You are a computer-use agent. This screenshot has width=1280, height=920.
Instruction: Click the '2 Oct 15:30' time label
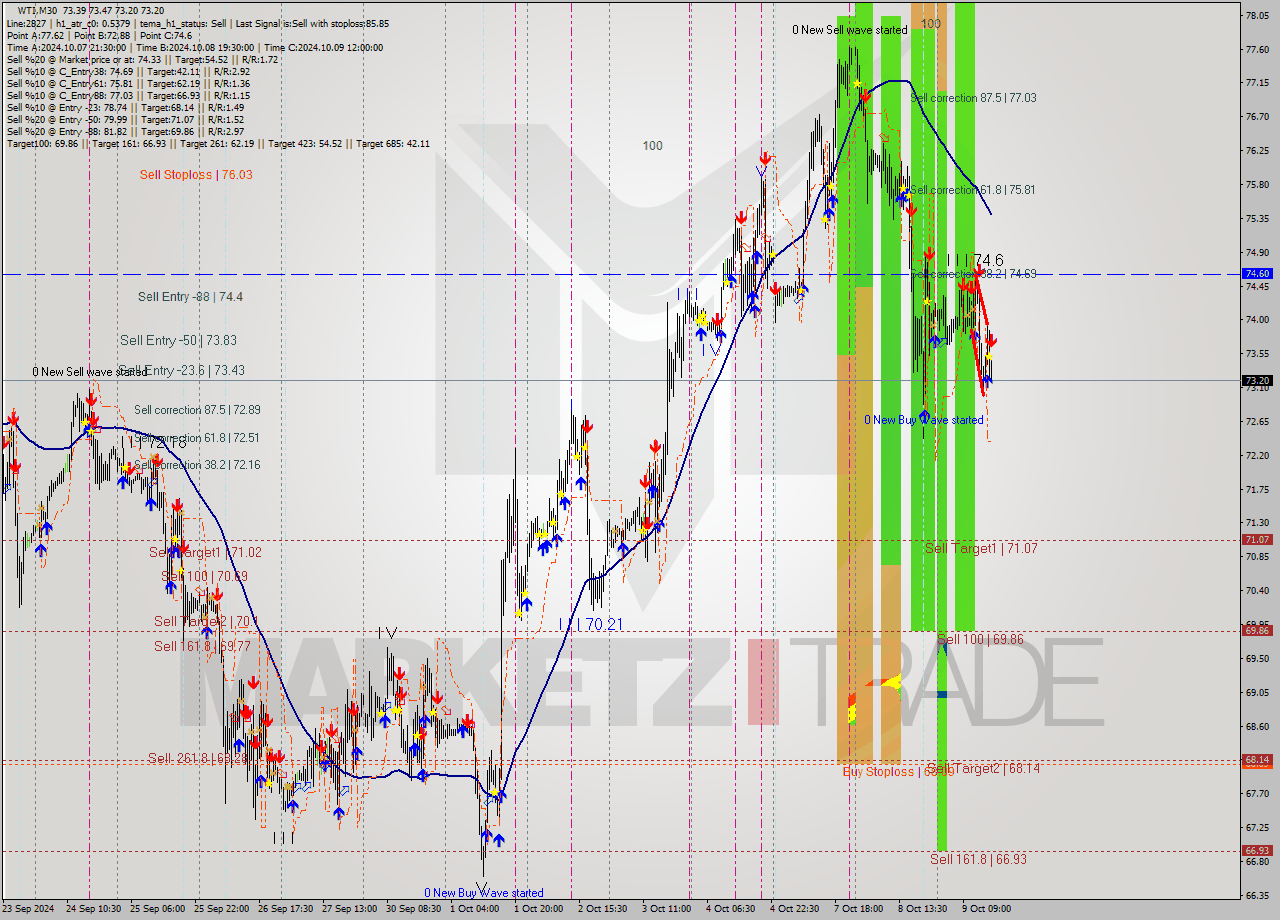[603, 909]
